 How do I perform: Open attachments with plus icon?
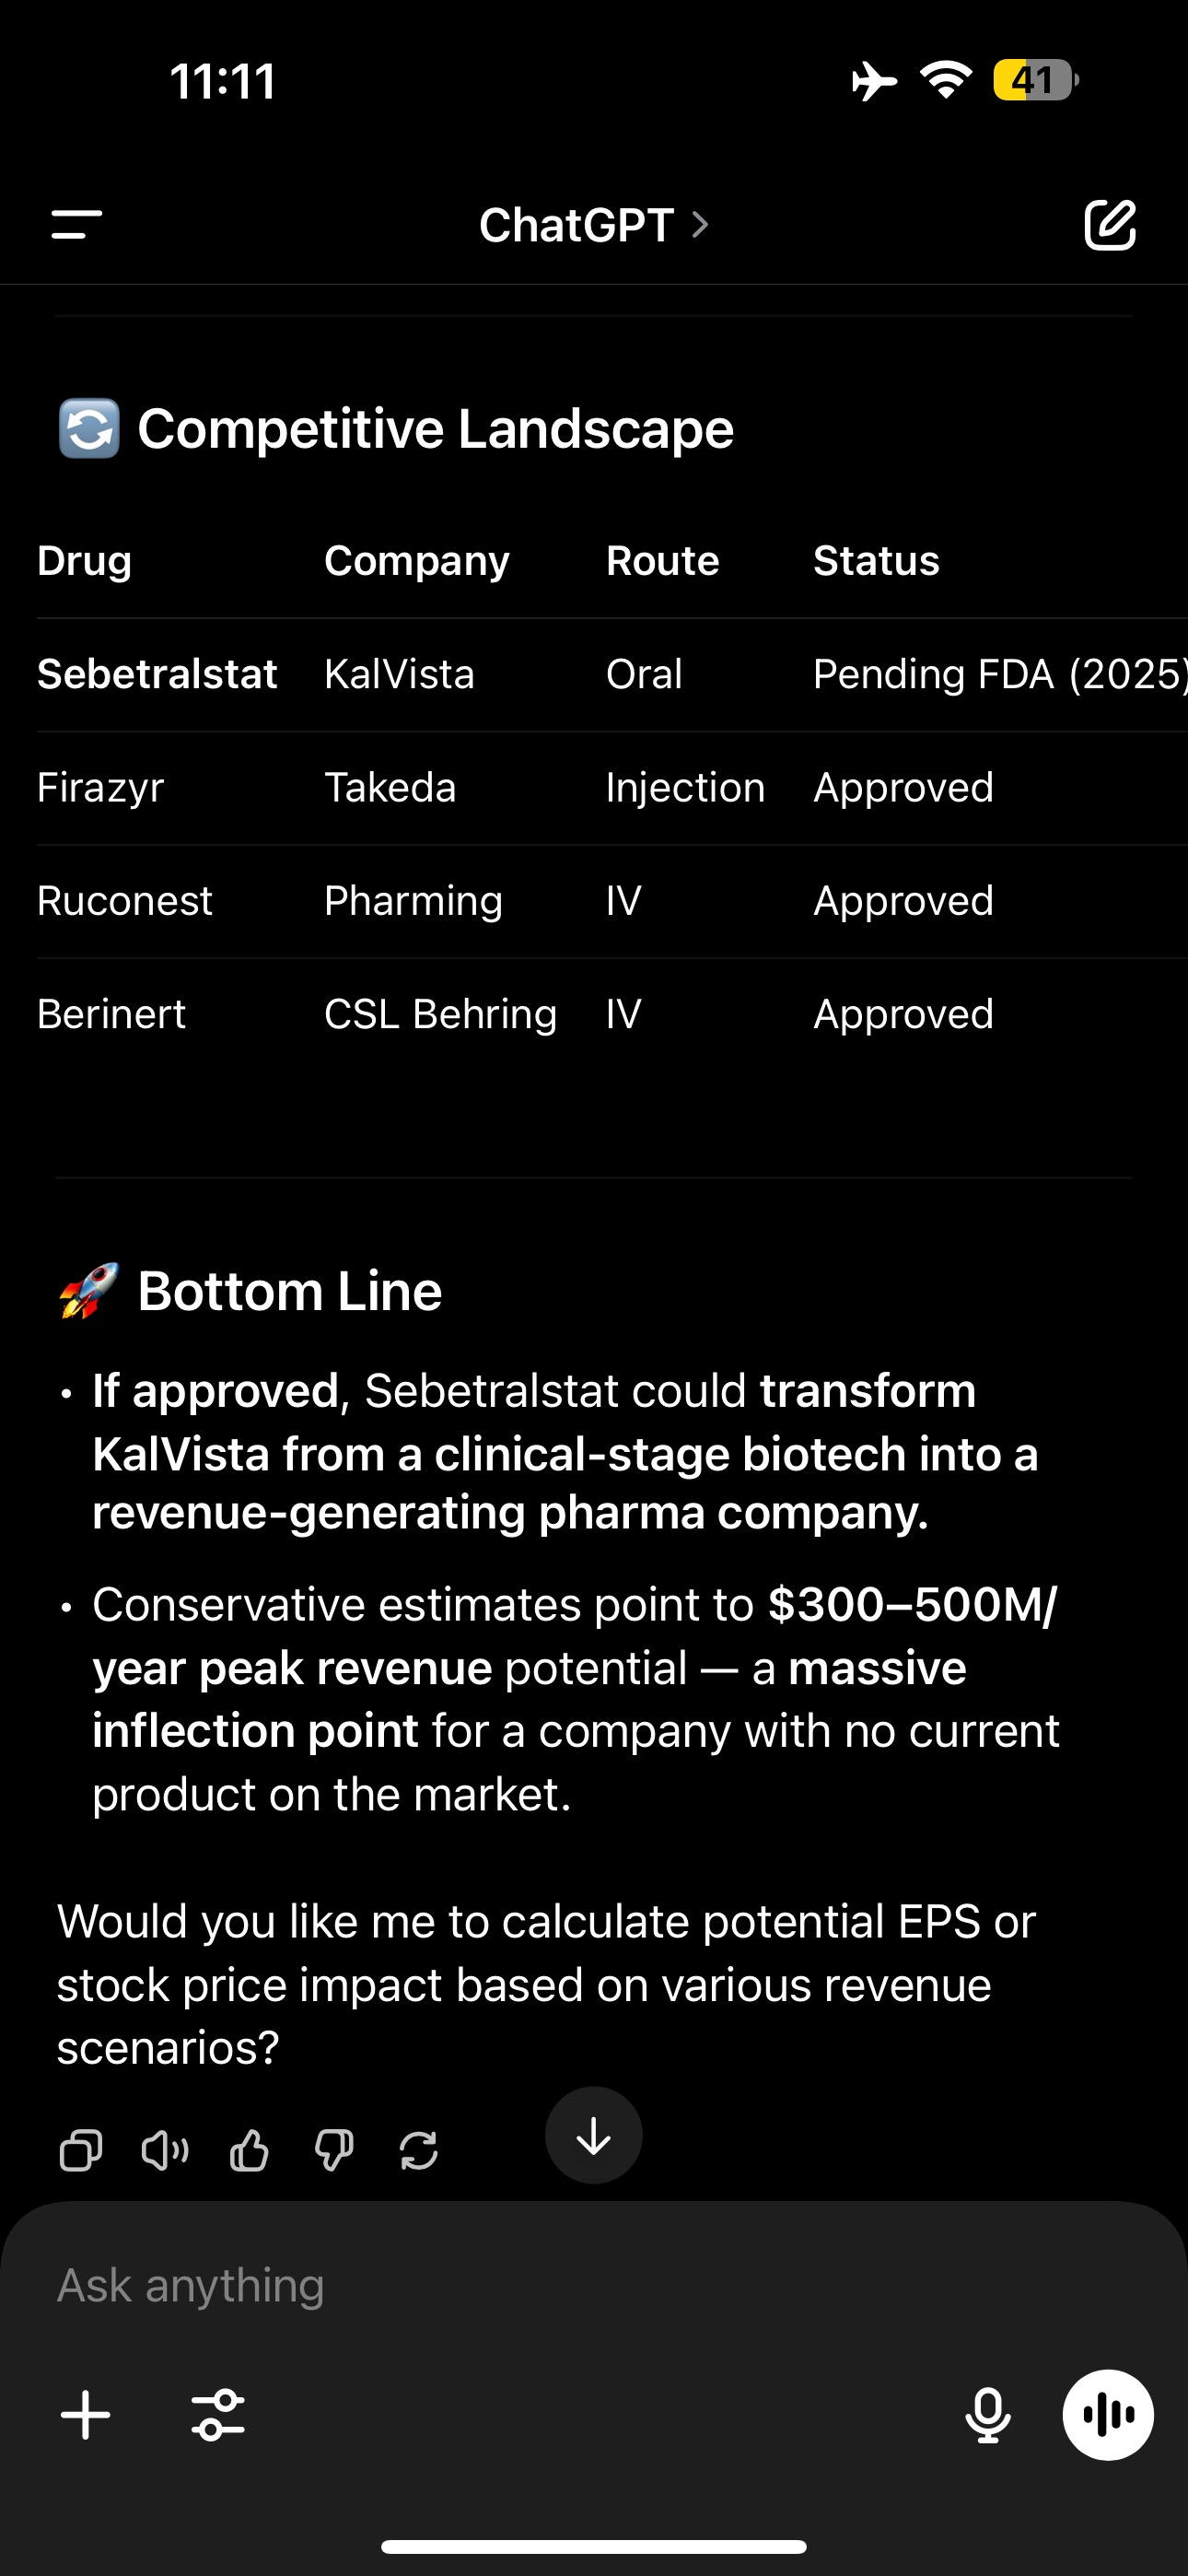pyautogui.click(x=86, y=2415)
